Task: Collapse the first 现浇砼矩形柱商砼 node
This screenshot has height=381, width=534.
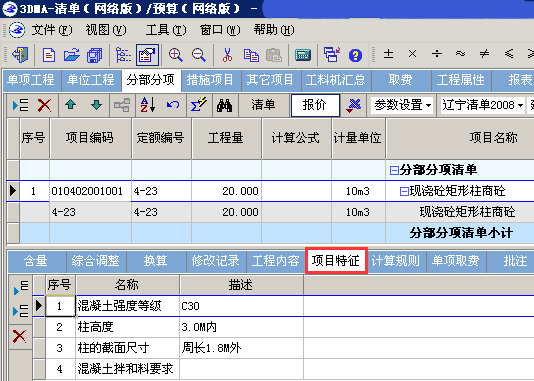Action: coord(404,191)
